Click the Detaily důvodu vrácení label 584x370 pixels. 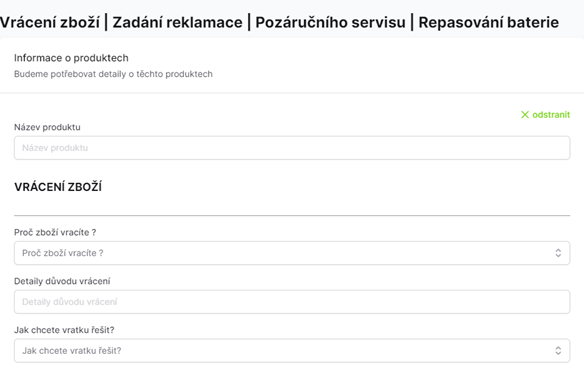[x=62, y=281]
